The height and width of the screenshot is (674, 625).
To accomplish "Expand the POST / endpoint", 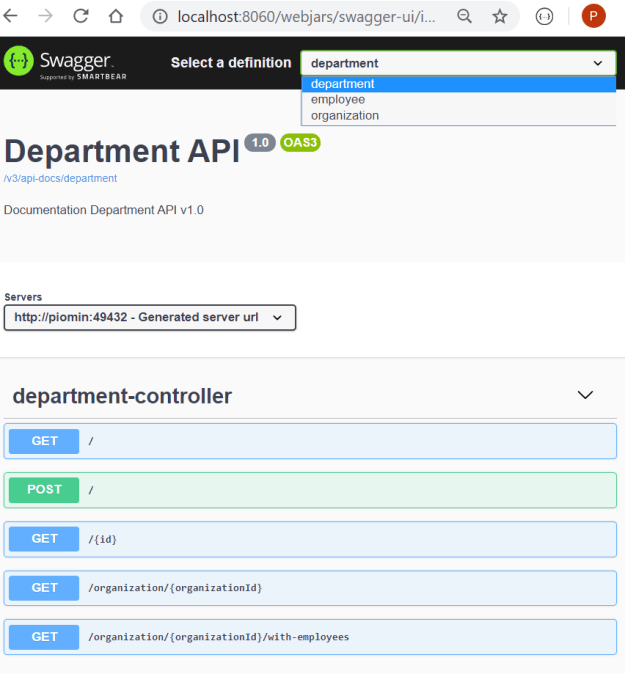I will pos(310,490).
